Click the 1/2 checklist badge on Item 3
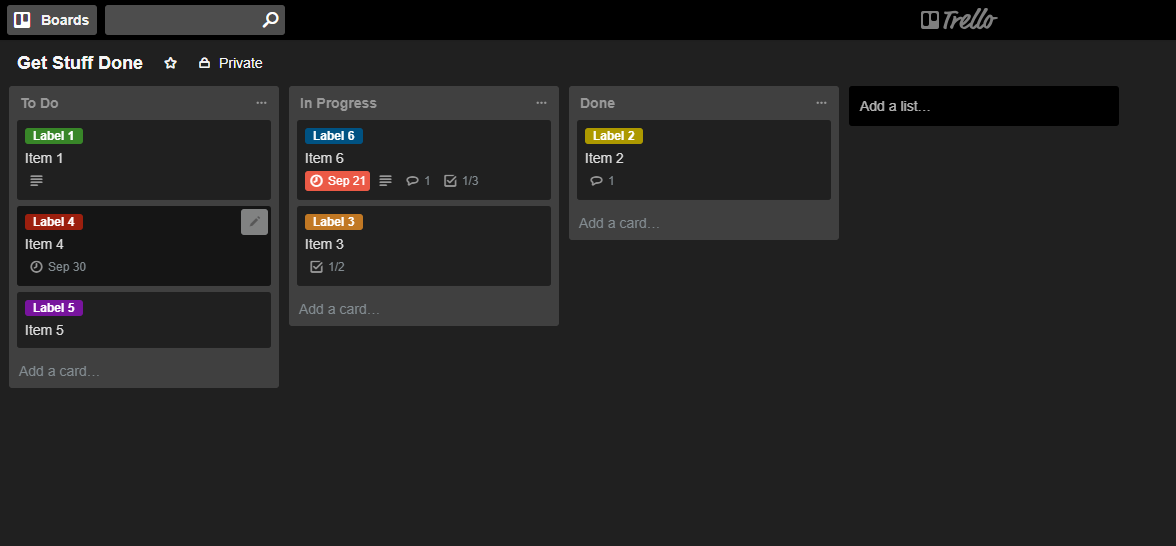This screenshot has height=546, width=1176. click(x=327, y=267)
